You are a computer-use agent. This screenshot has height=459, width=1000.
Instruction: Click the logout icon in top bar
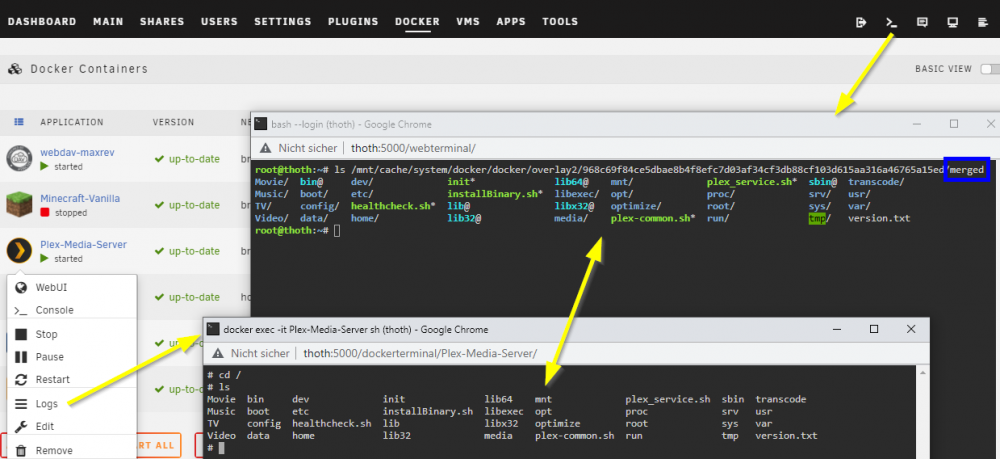coord(861,22)
